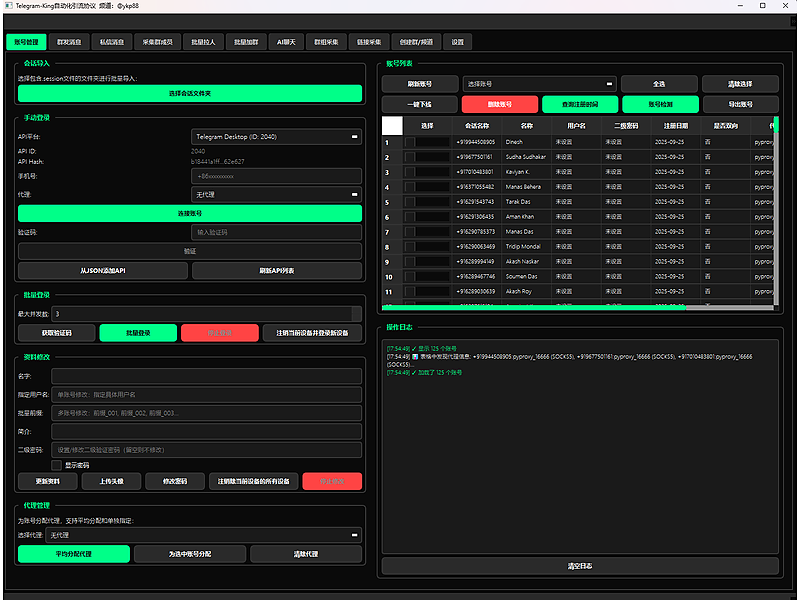
Task: Click the 注册日期 column header
Action: click(675, 126)
